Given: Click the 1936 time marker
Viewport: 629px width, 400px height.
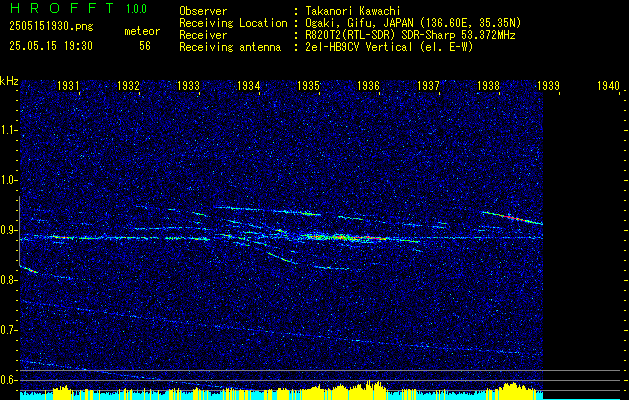Looking at the screenshot, I should 368,85.
